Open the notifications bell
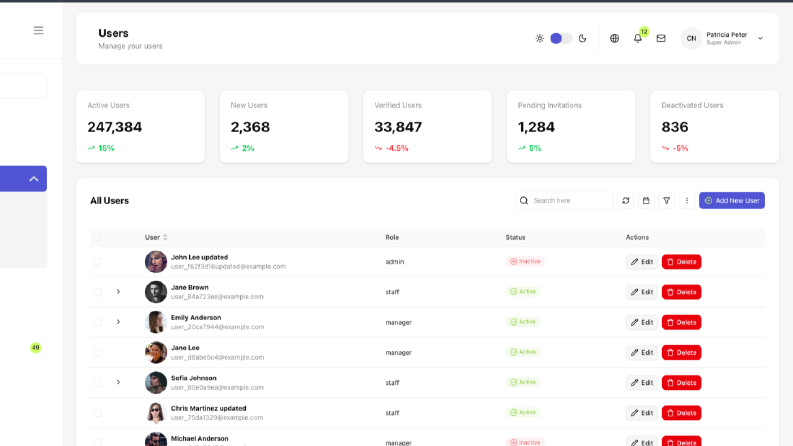Screen dimensions: 793x446 (x=638, y=38)
